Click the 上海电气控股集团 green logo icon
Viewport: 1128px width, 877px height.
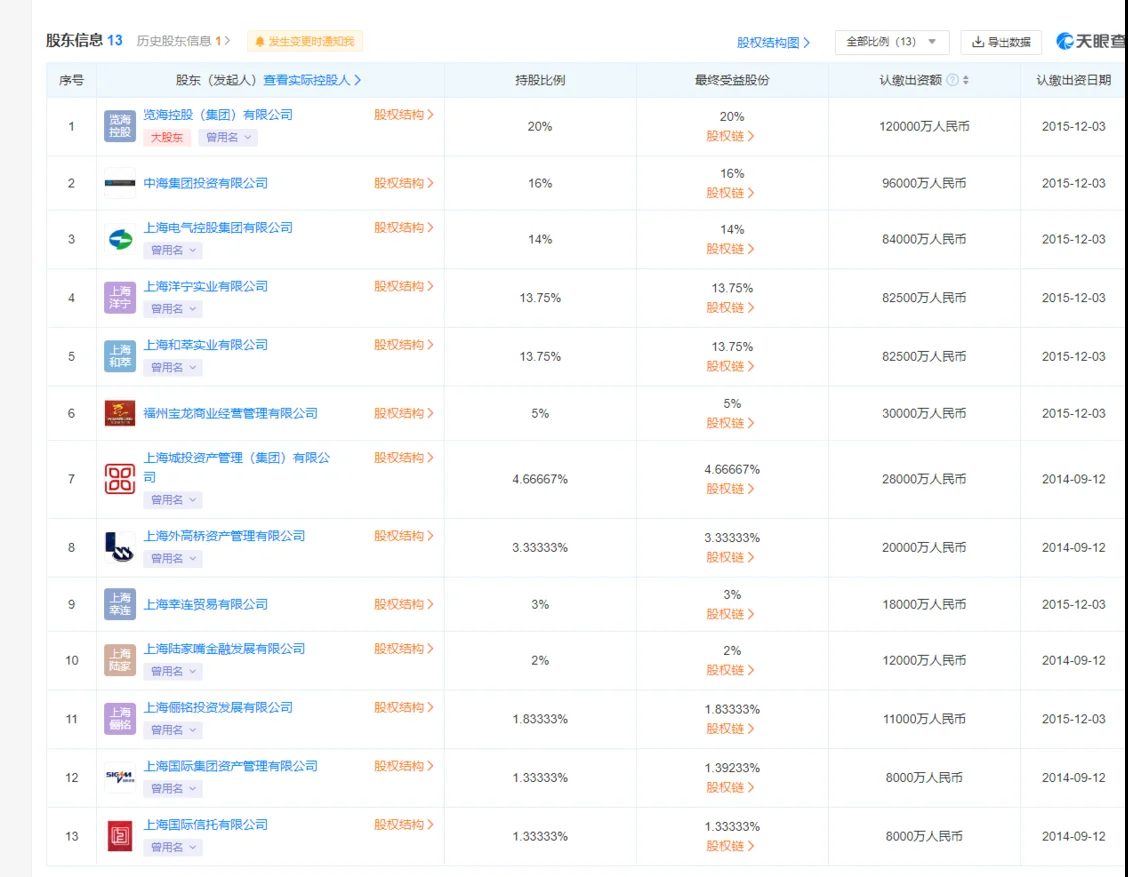click(119, 239)
